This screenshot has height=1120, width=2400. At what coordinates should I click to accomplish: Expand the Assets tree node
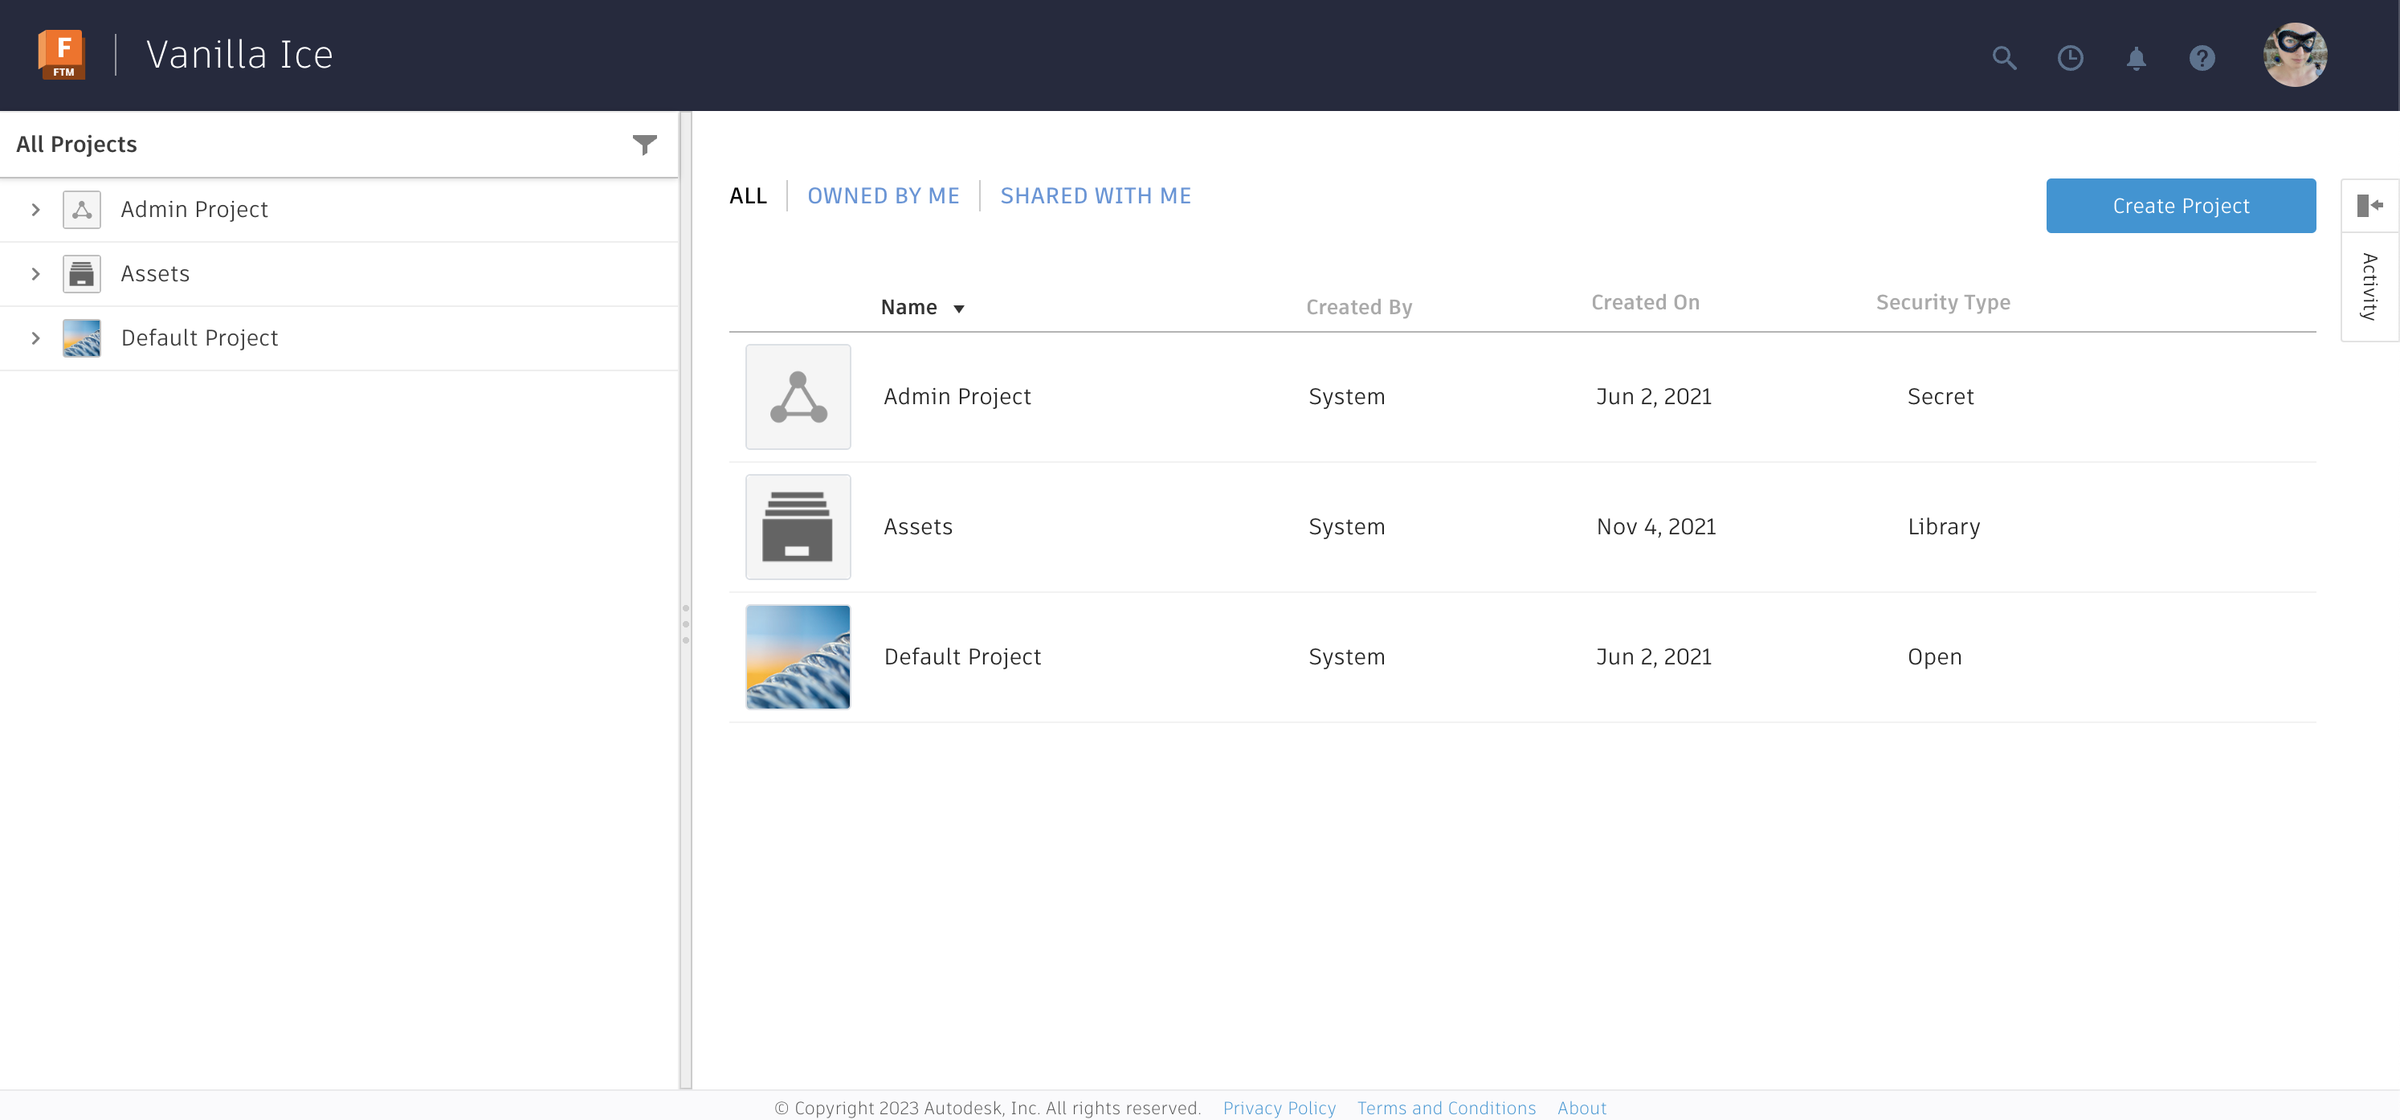pyautogui.click(x=36, y=274)
